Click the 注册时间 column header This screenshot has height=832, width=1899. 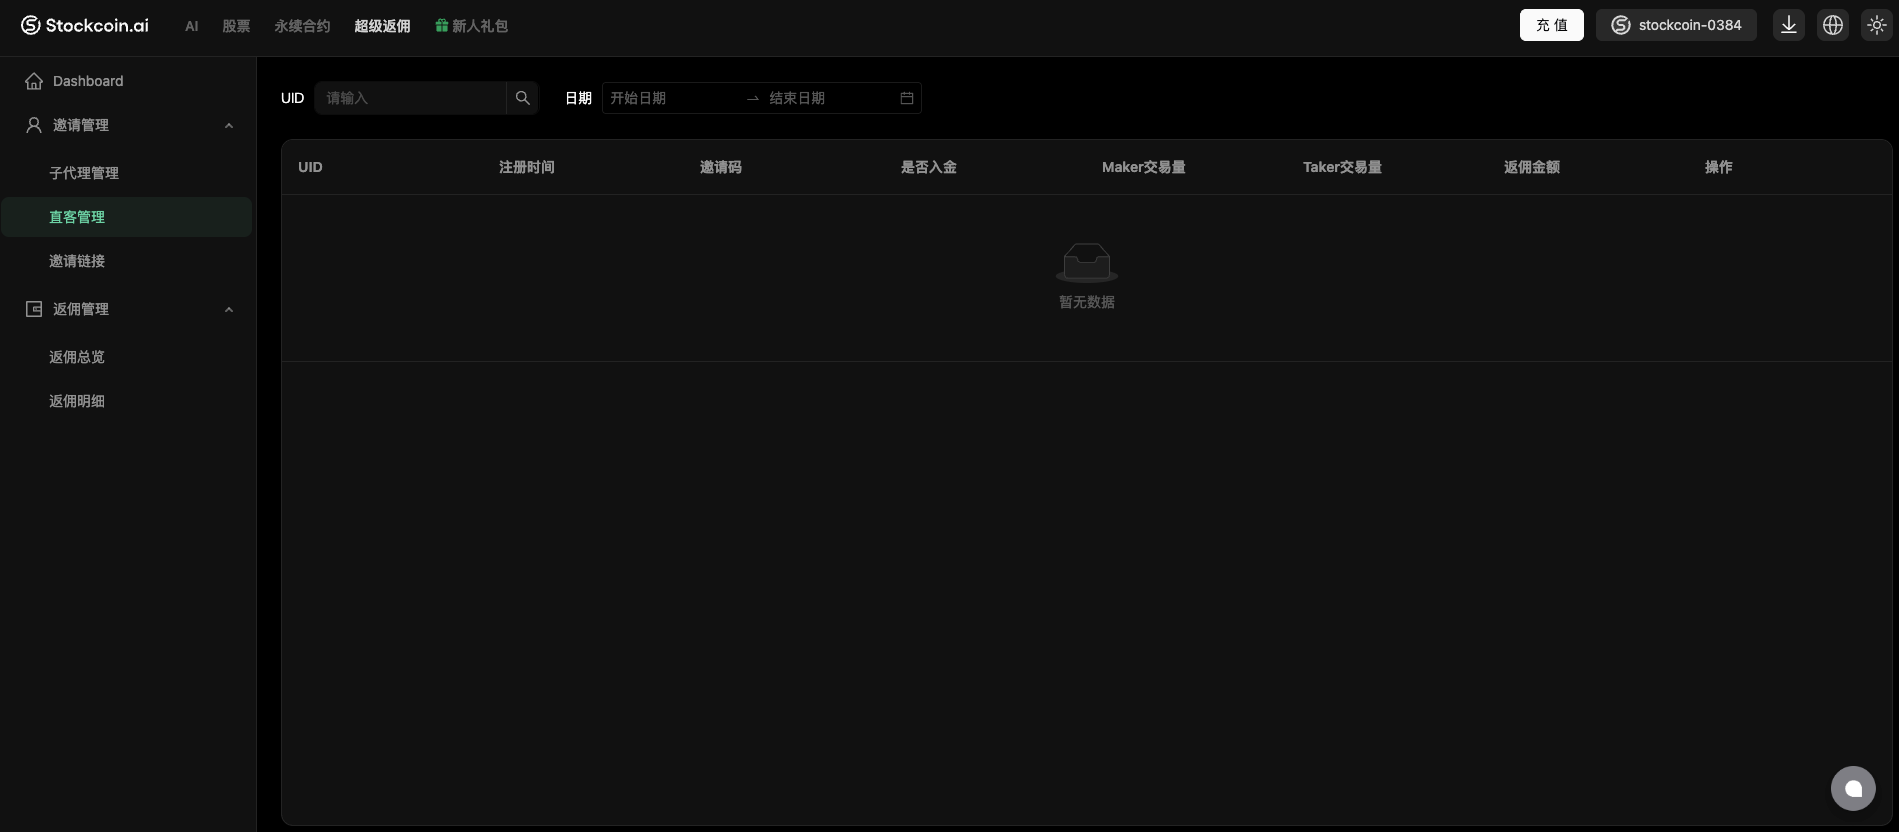tap(527, 167)
